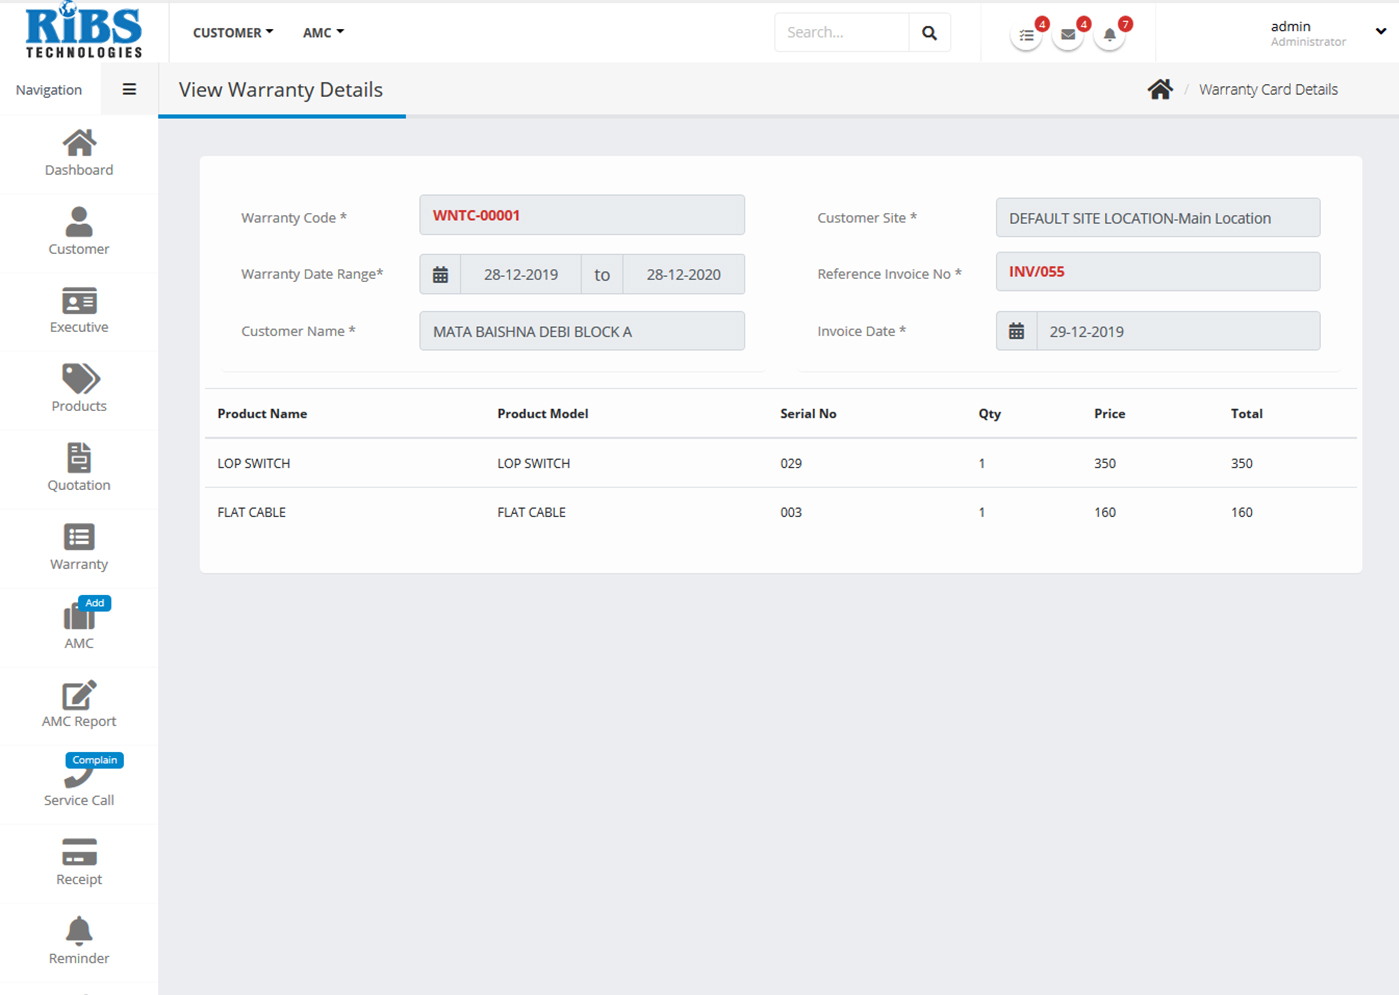Expand the CUSTOMER dropdown menu

(233, 33)
